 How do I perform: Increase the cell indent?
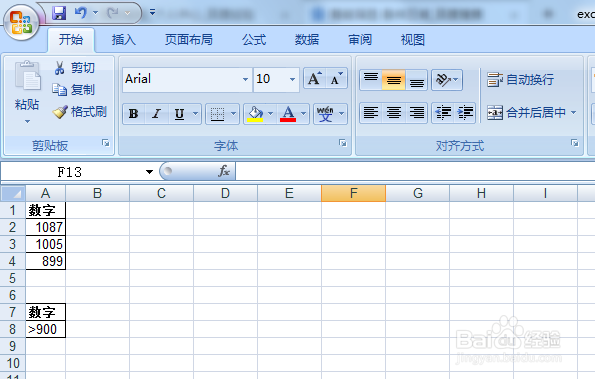465,113
